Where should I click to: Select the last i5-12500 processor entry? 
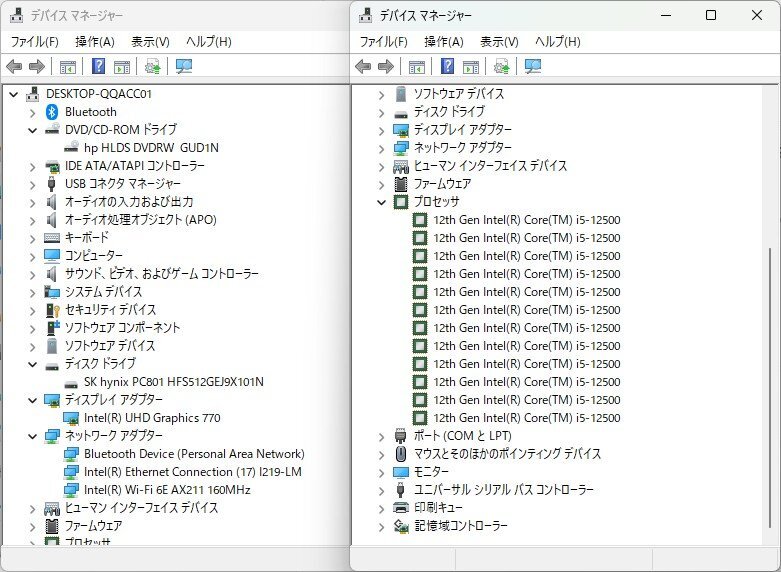point(527,418)
